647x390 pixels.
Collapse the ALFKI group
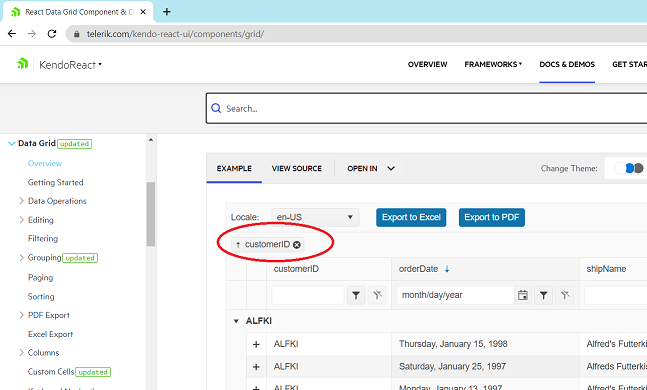[236, 321]
